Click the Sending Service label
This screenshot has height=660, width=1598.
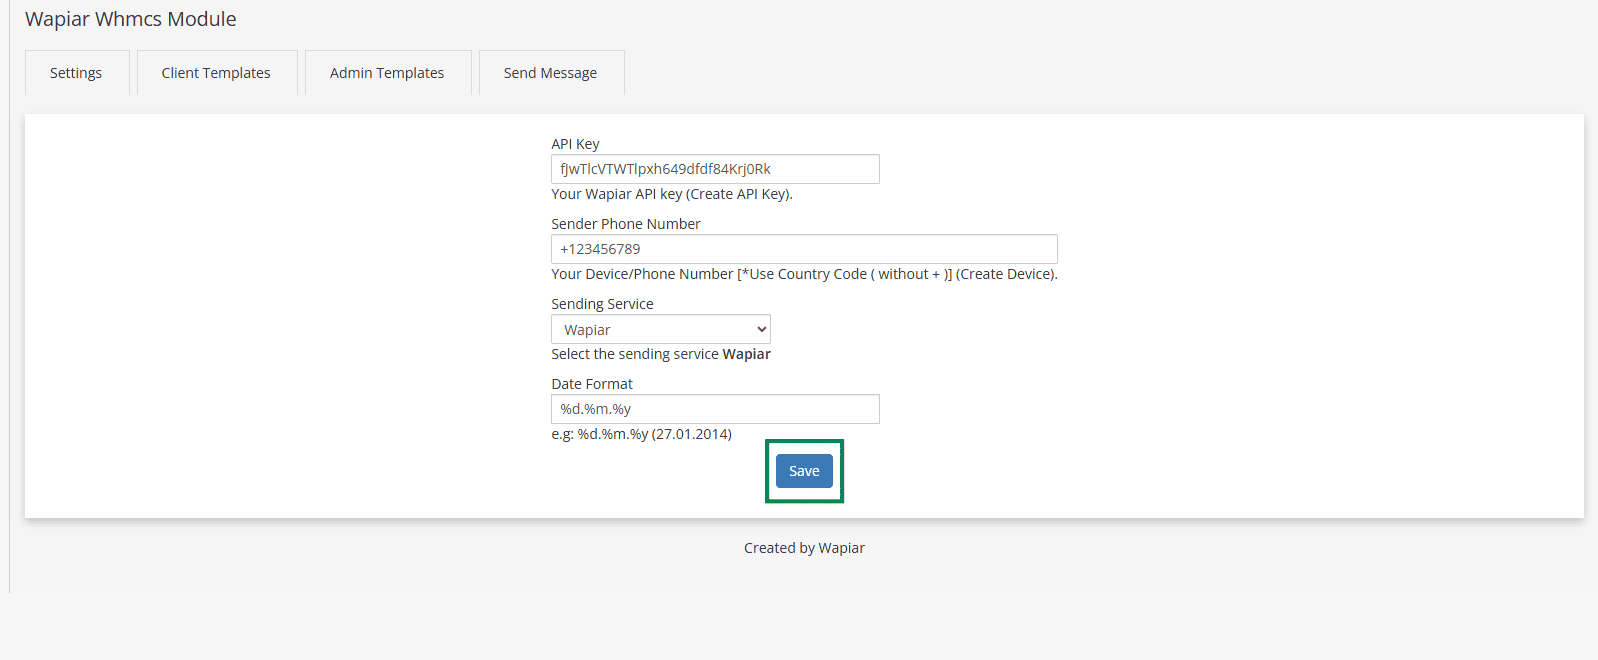[x=602, y=304]
